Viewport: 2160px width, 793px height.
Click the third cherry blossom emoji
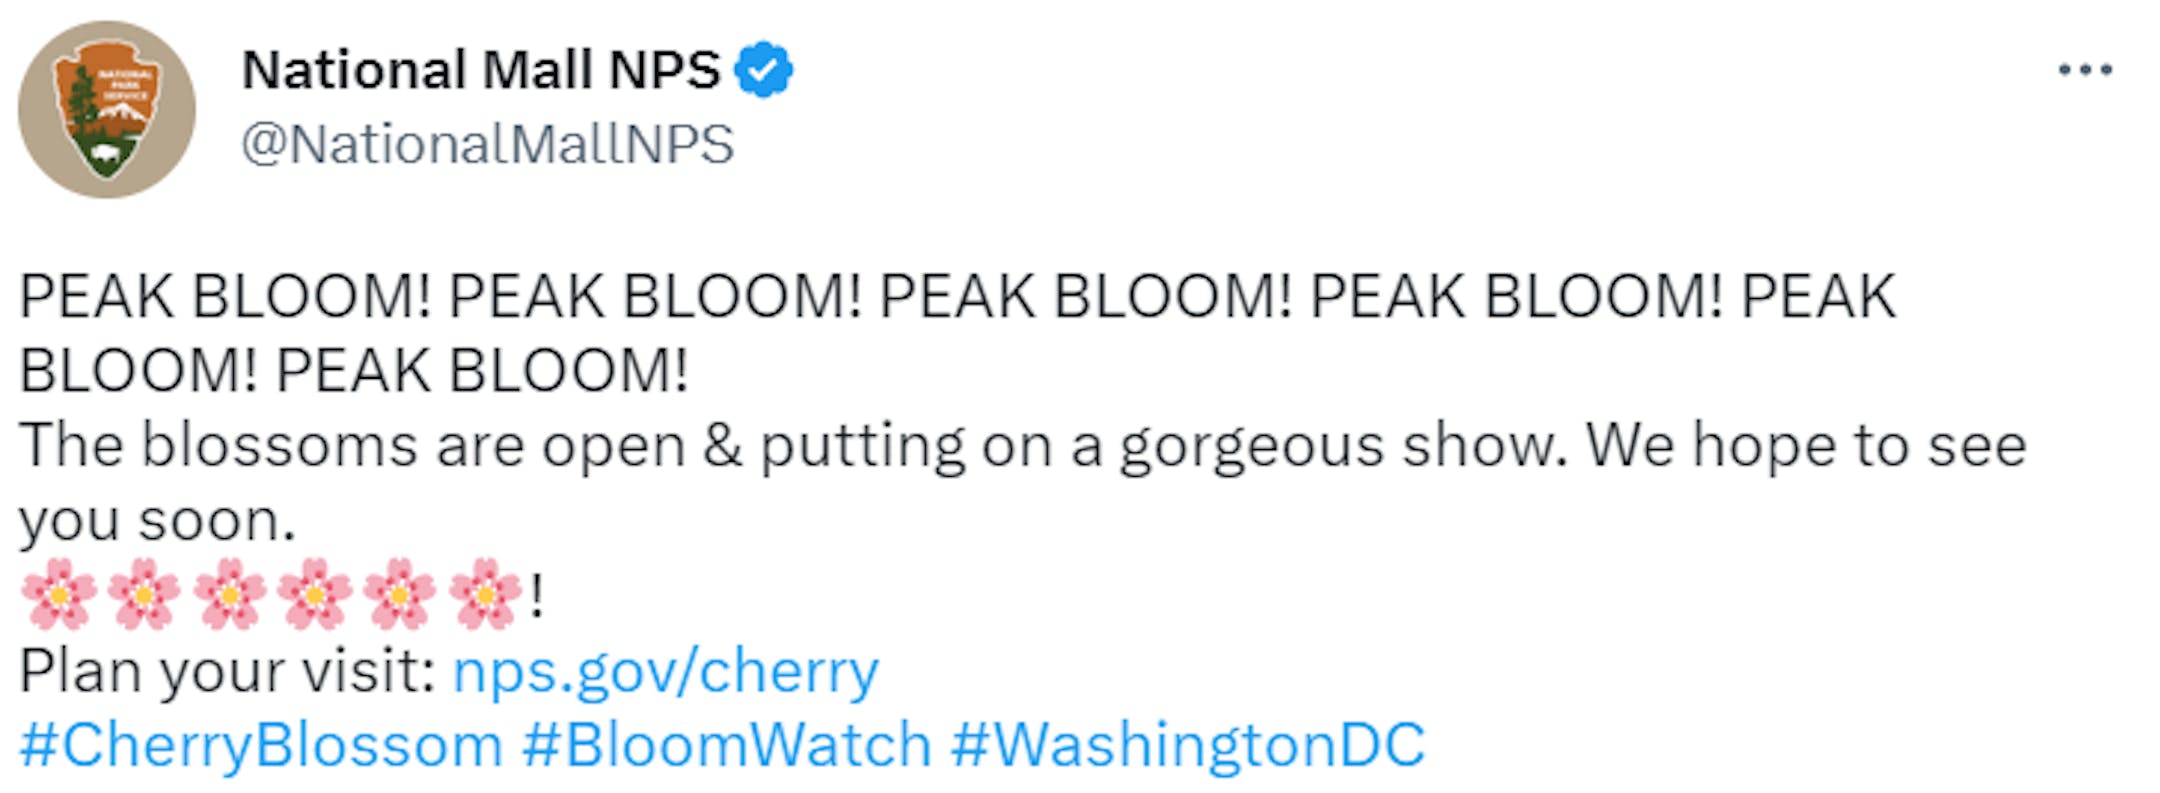[x=229, y=594]
